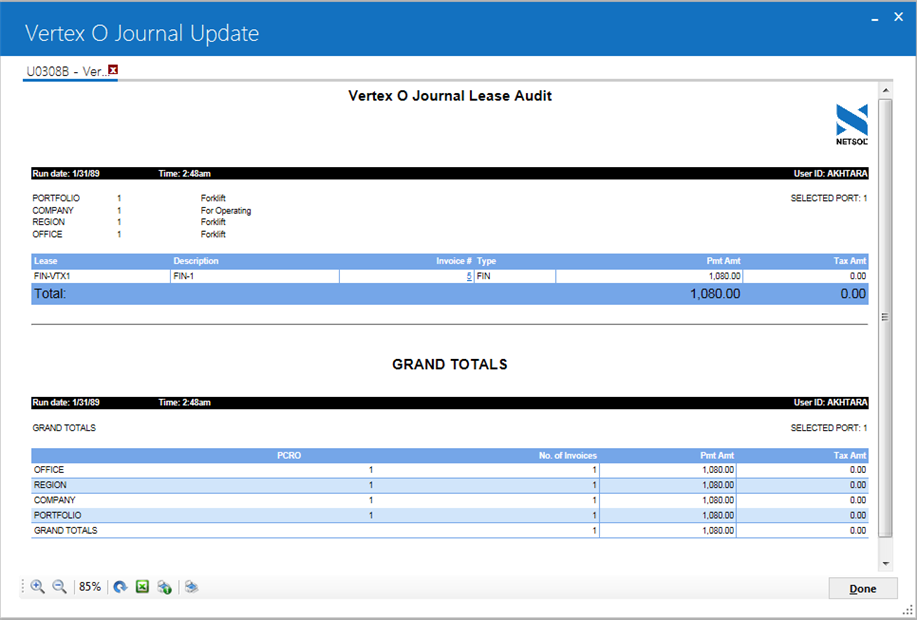Click the OFFICE row in grand totals table
The width and height of the screenshot is (917, 620).
pos(450,470)
